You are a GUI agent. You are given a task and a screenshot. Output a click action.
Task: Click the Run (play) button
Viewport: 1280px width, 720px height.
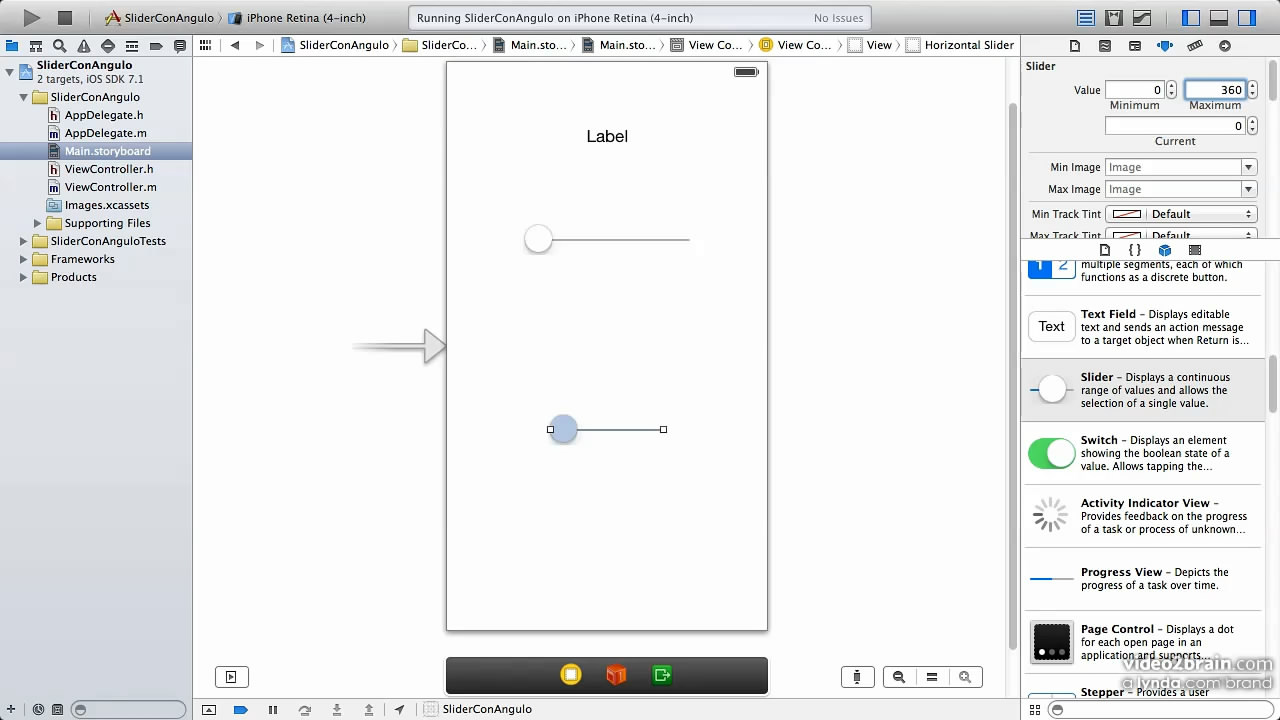[x=32, y=18]
